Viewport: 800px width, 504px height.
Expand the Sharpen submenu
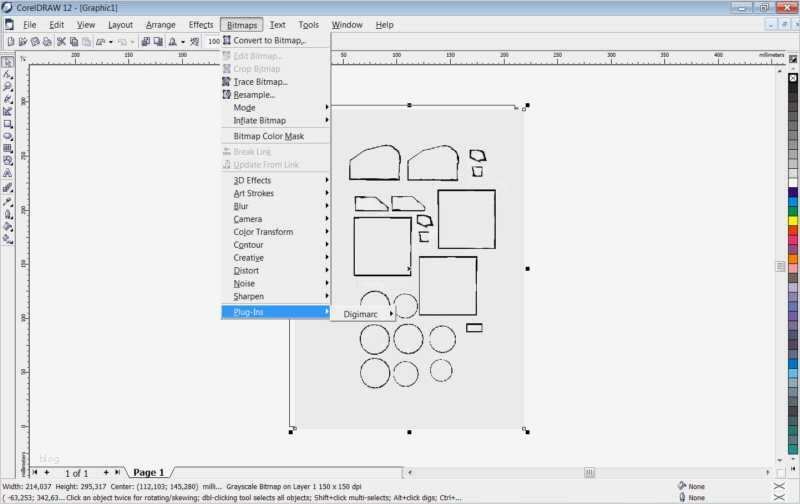pos(276,296)
